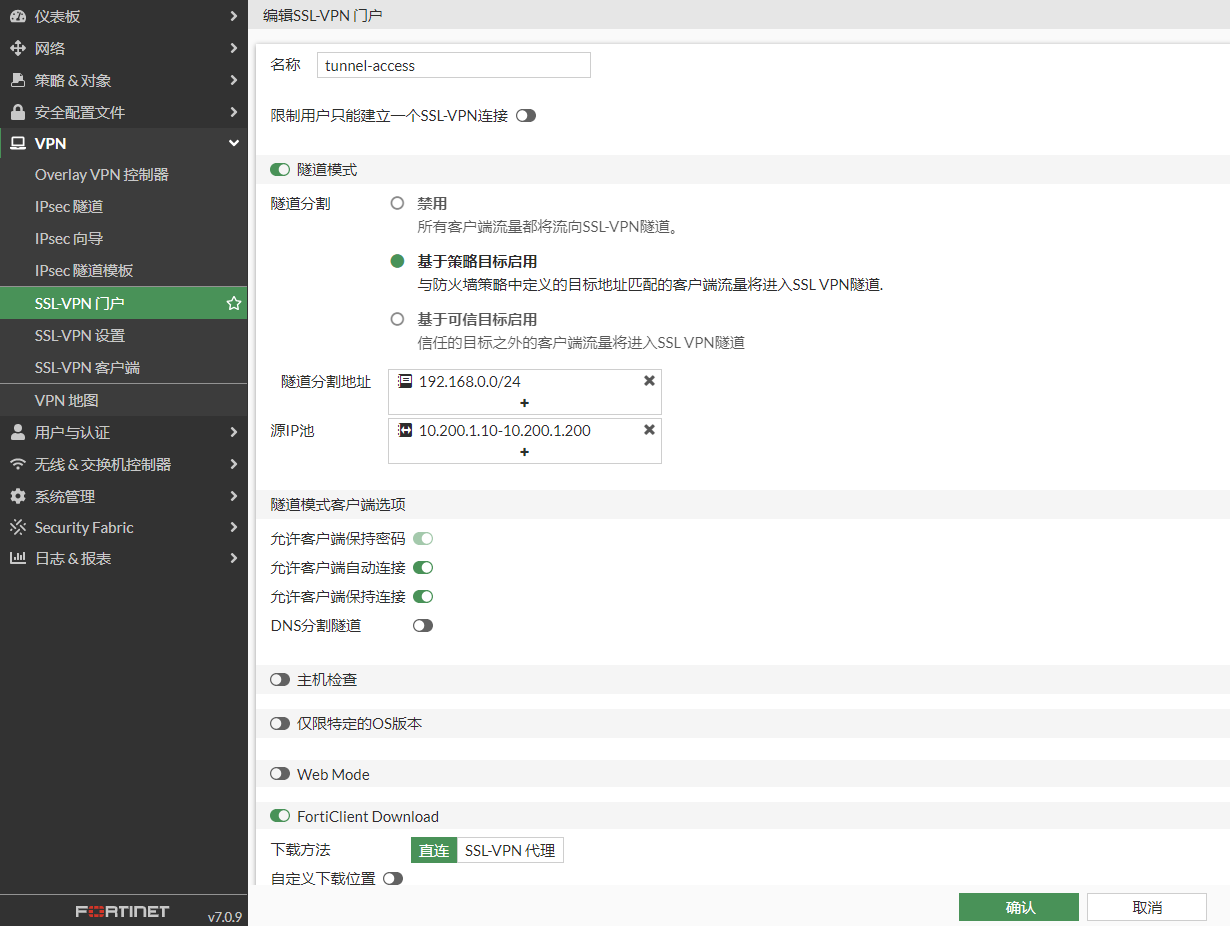Click the 确认 confirm button
Image resolution: width=1230 pixels, height=926 pixels.
click(x=1019, y=907)
